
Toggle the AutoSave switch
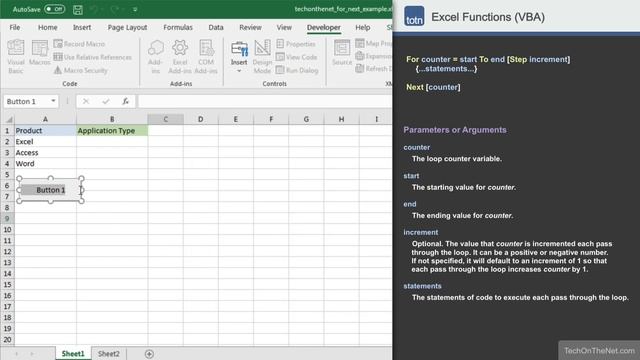coord(55,9)
